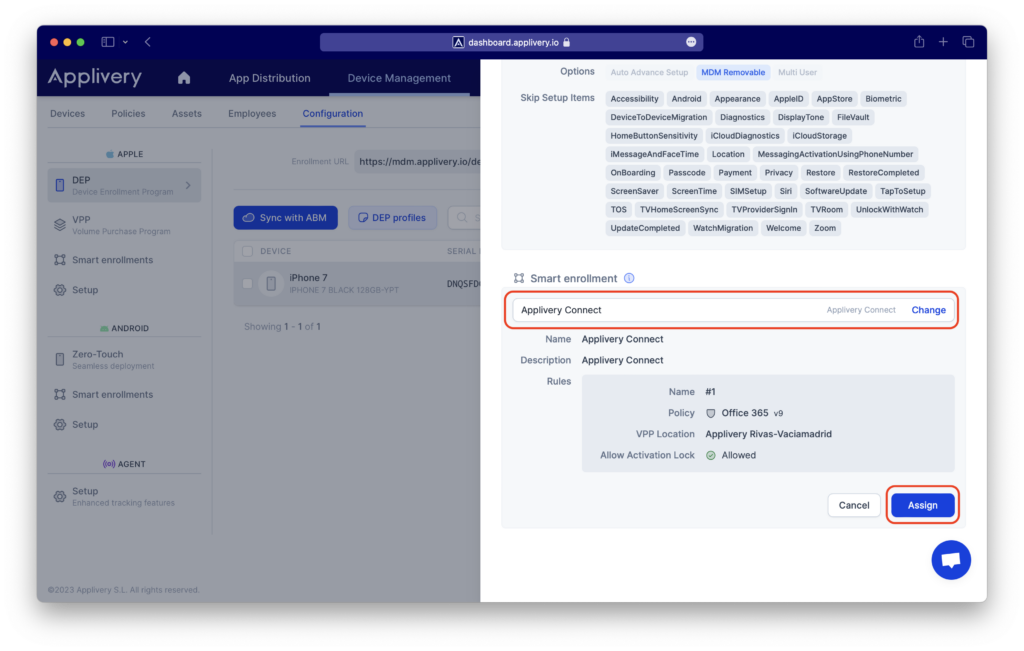This screenshot has height=651, width=1024.
Task: Toggle iCloudStorage skip item
Action: pos(819,136)
